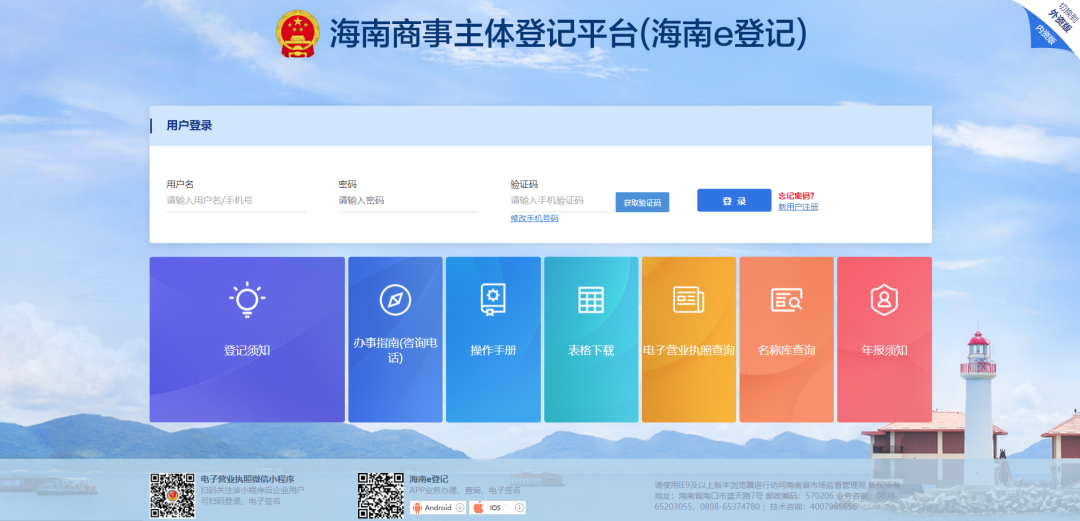The width and height of the screenshot is (1080, 521).
Task: Open the 表格下载 tile label
Action: tap(591, 350)
